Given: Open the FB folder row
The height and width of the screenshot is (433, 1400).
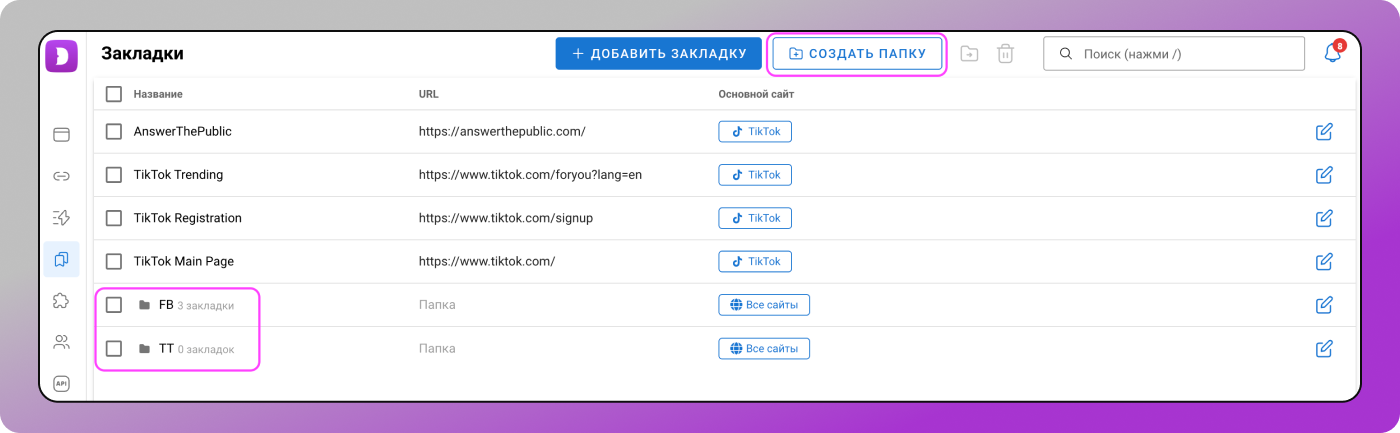Looking at the screenshot, I should point(724,305).
